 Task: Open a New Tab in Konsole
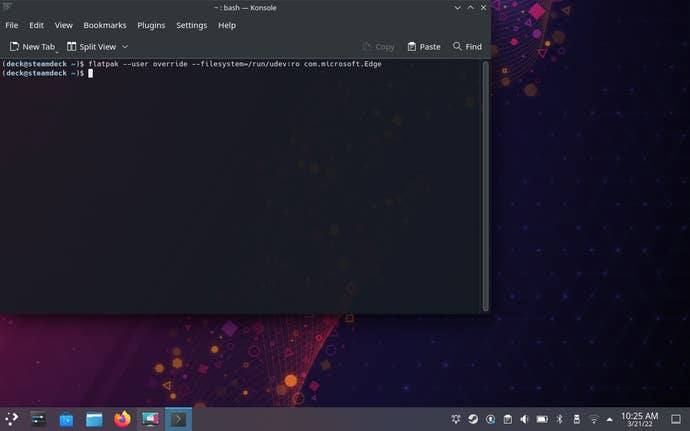pos(33,47)
